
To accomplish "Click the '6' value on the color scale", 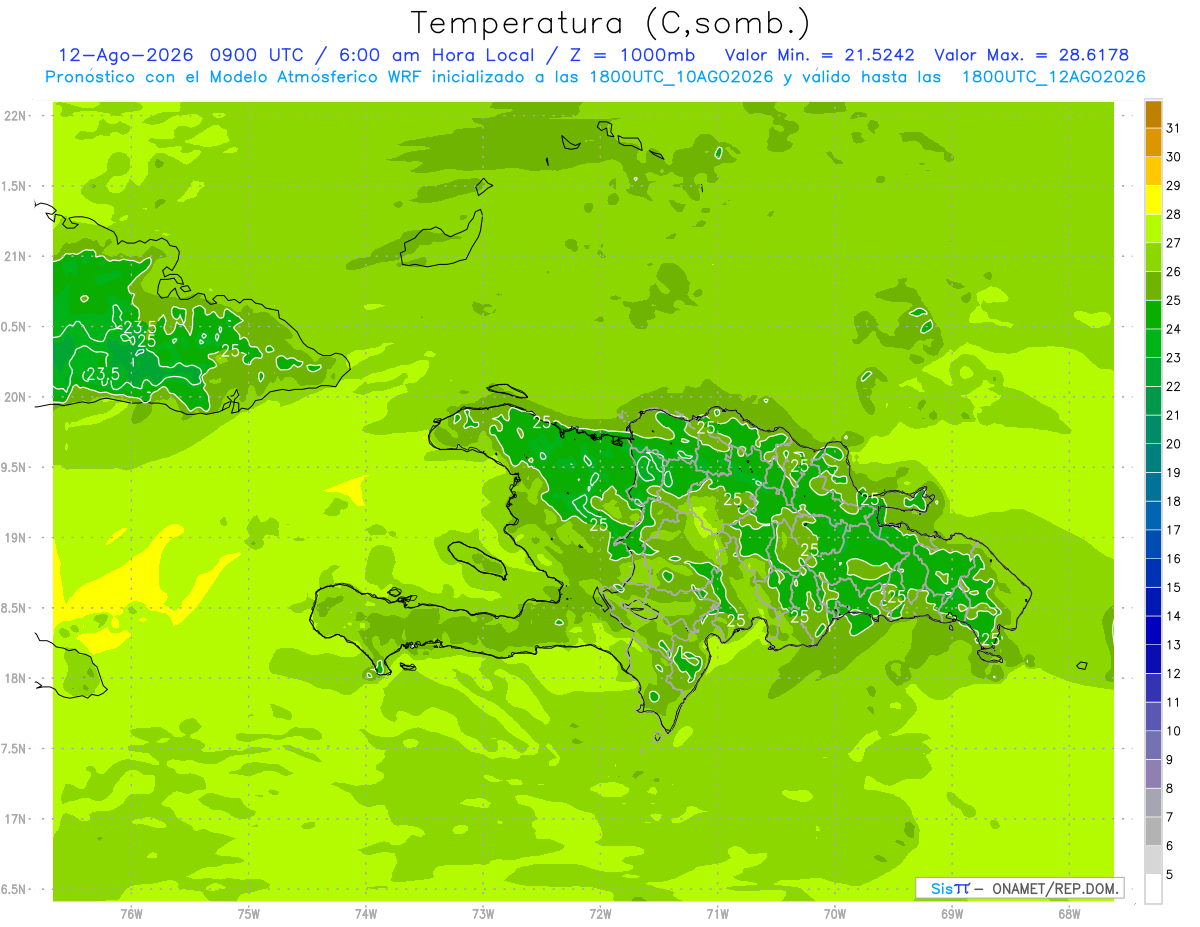I will pyautogui.click(x=1170, y=846).
